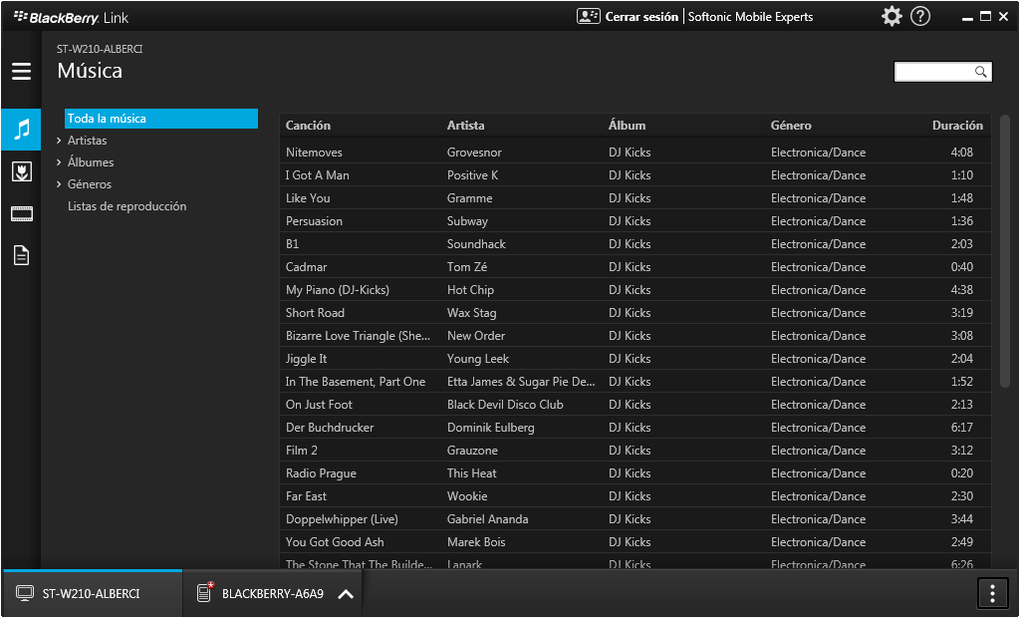This screenshot has width=1020, height=618.
Task: Select Artistas in the sidebar
Action: click(87, 141)
